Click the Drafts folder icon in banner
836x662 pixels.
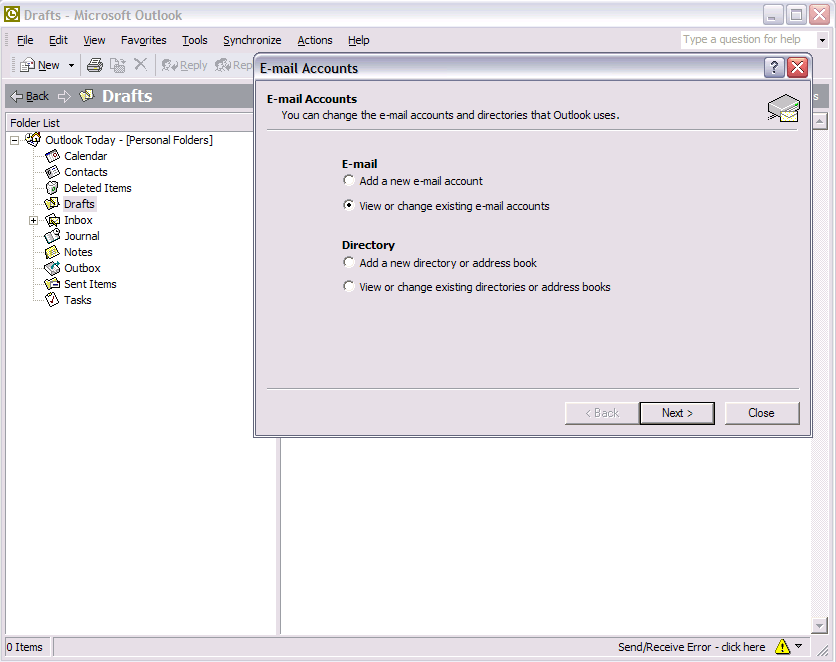[x=87, y=95]
